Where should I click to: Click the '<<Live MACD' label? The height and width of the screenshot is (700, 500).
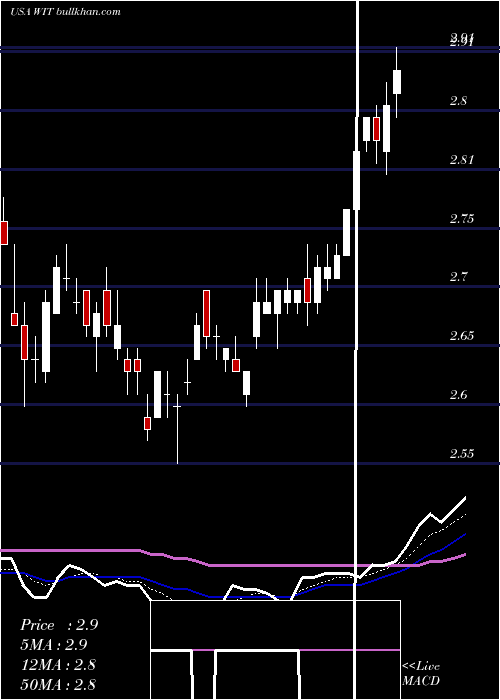point(421,673)
